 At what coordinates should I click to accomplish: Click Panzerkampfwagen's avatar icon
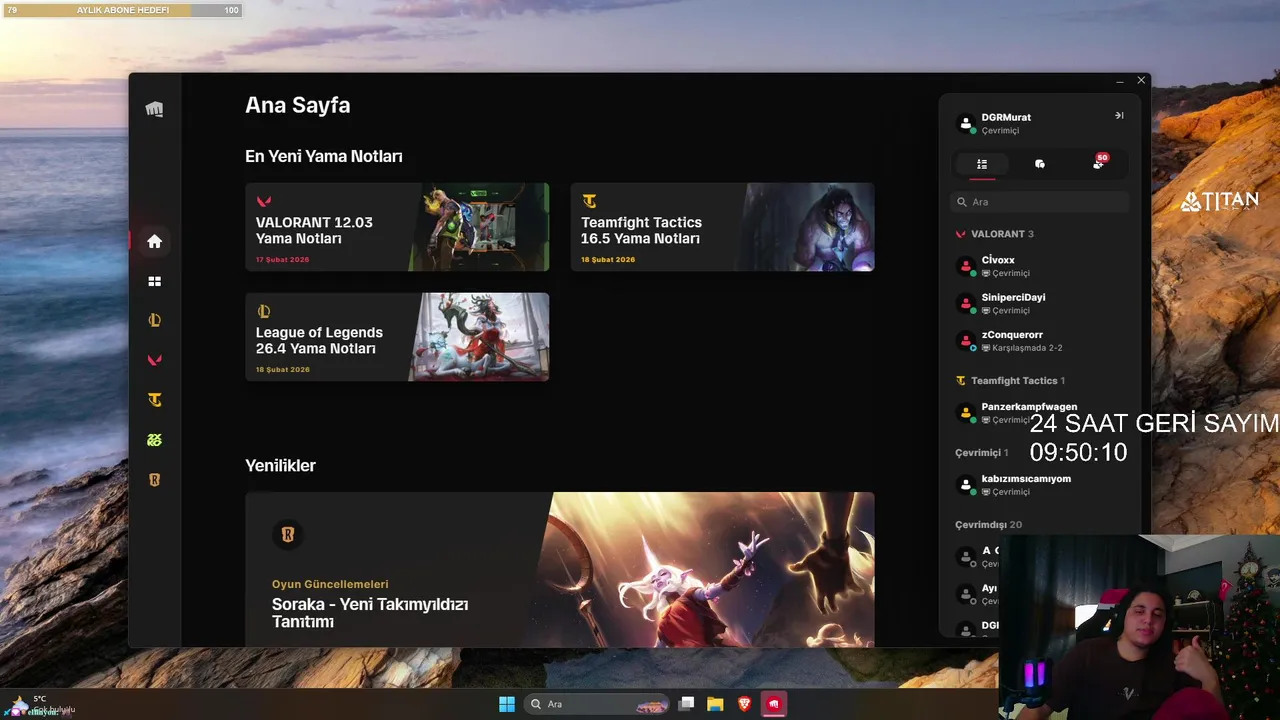(966, 413)
